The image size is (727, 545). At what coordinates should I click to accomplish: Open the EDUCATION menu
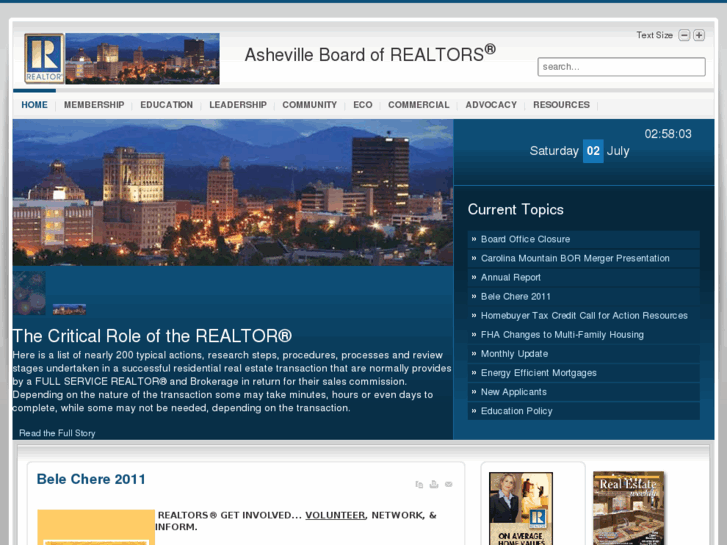166,105
